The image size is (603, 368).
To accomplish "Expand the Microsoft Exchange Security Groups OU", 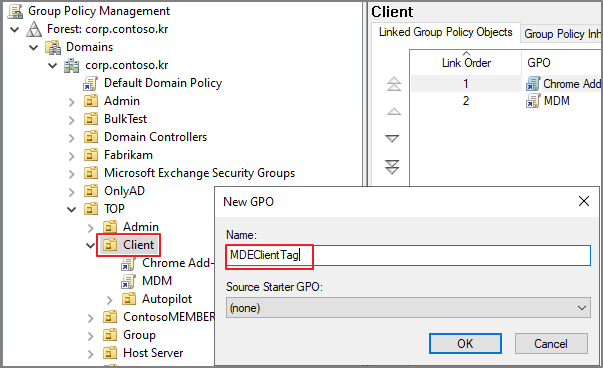I will tap(72, 174).
